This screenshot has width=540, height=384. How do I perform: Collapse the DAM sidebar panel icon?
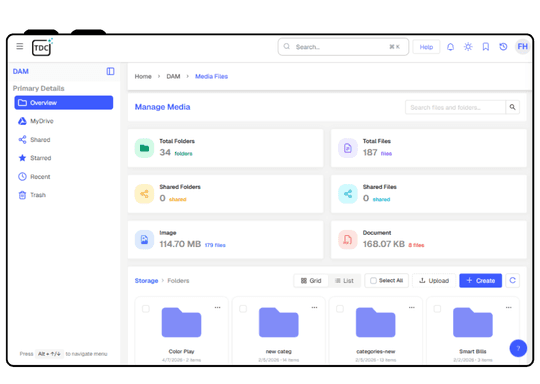tap(110, 71)
